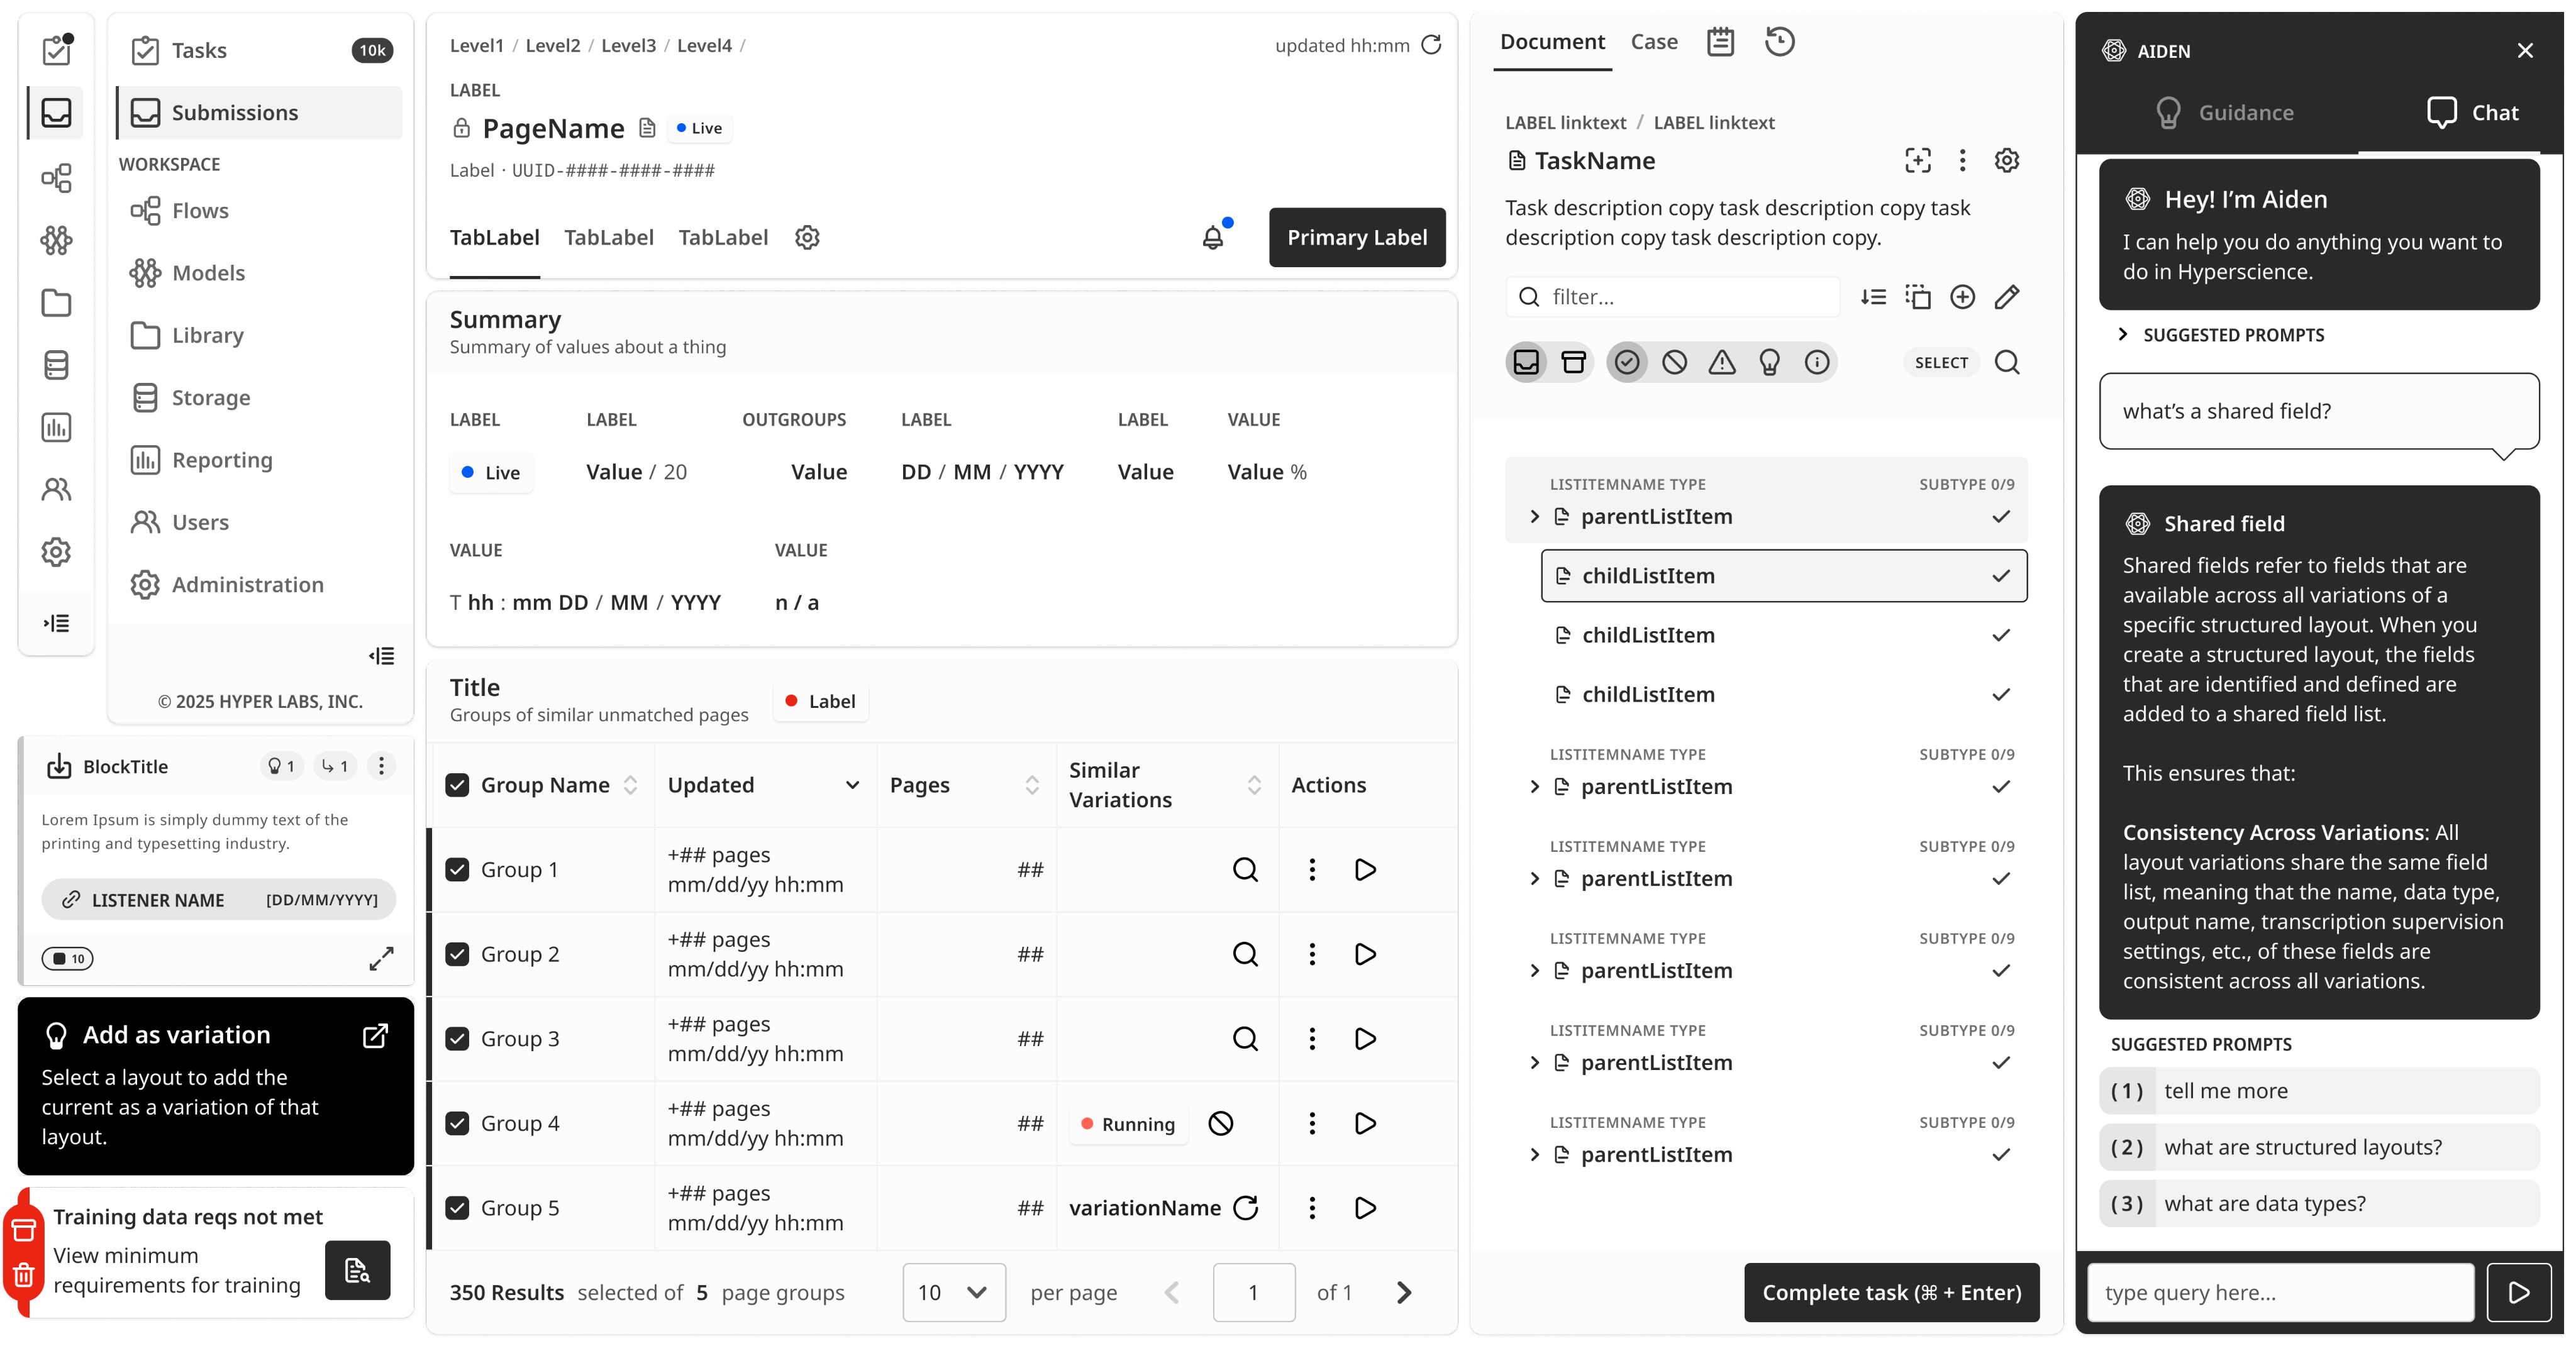Expand the SUGGESTED PROMPTS section chevron
Image resolution: width=2576 pixels, height=1346 pixels.
point(2122,334)
